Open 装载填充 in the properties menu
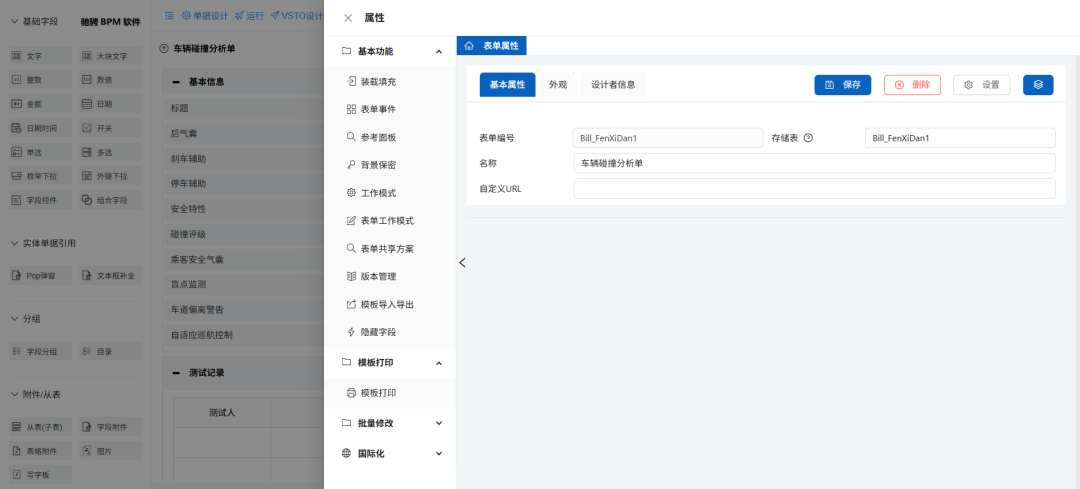 click(x=390, y=81)
